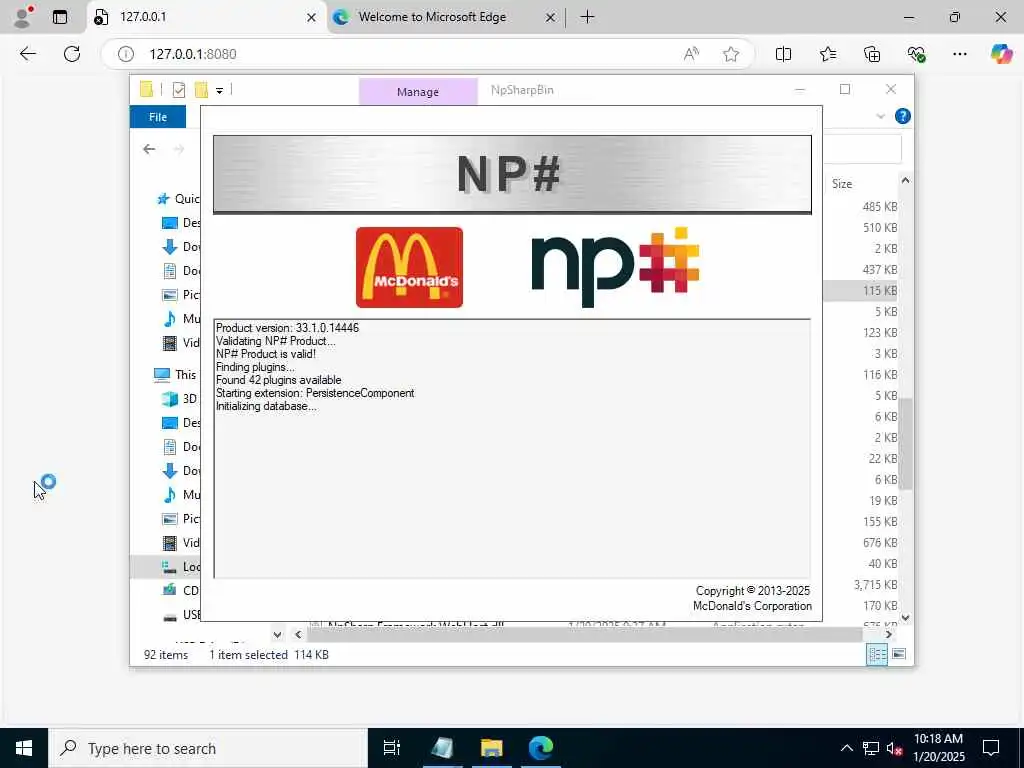
Task: Close the 127.0.0.1 tab
Action: [x=312, y=18]
